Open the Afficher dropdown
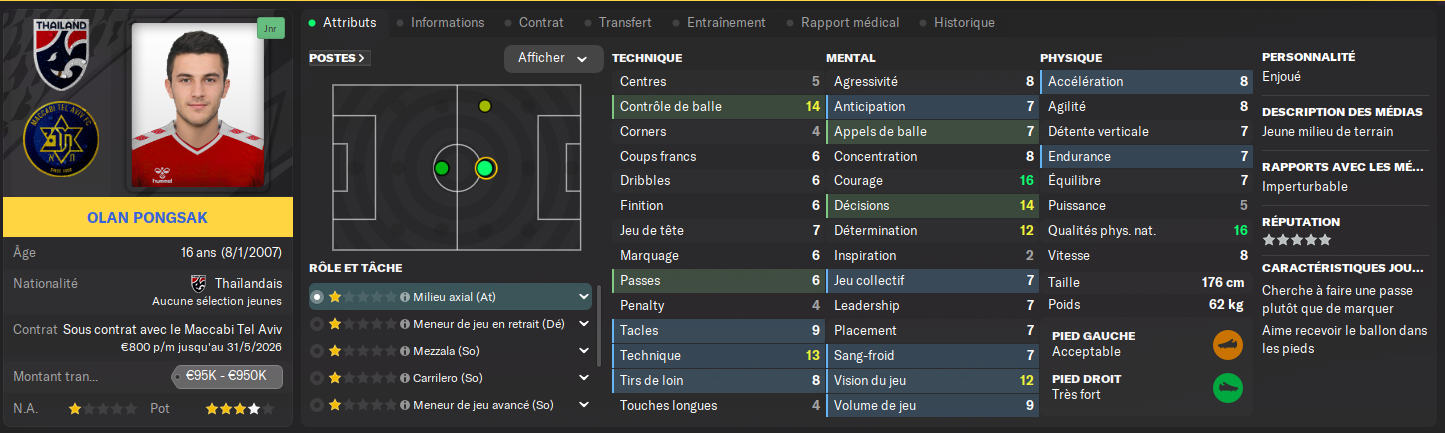 pyautogui.click(x=553, y=58)
